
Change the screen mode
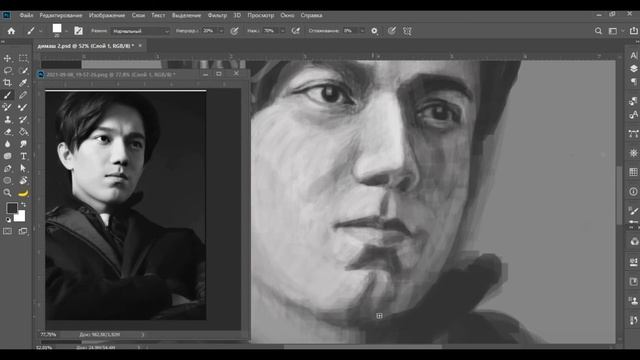coord(23,231)
